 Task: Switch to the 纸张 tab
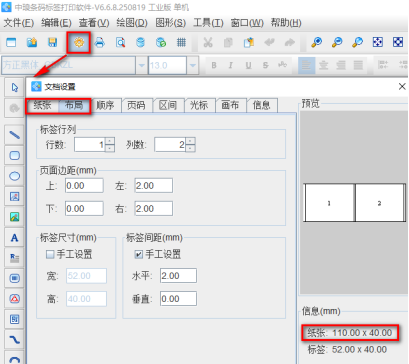42,106
